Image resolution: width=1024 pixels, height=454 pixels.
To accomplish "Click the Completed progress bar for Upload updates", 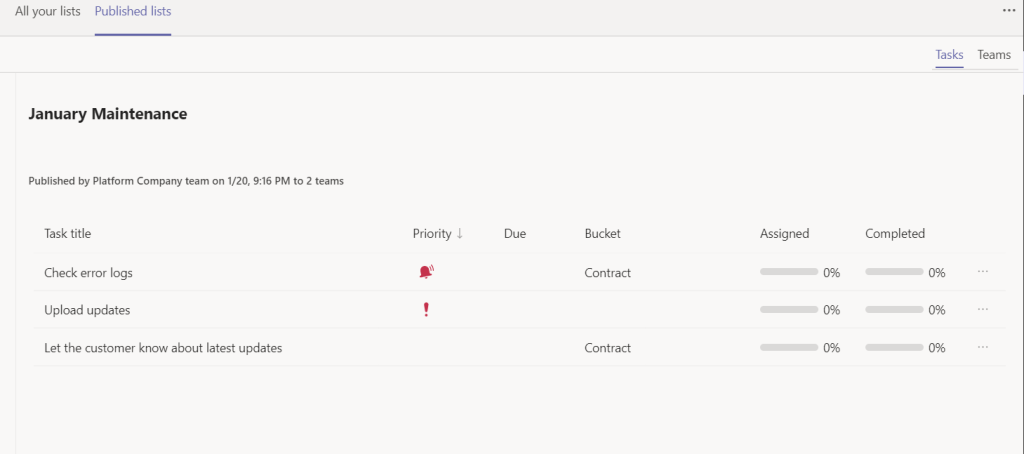I will click(x=894, y=310).
